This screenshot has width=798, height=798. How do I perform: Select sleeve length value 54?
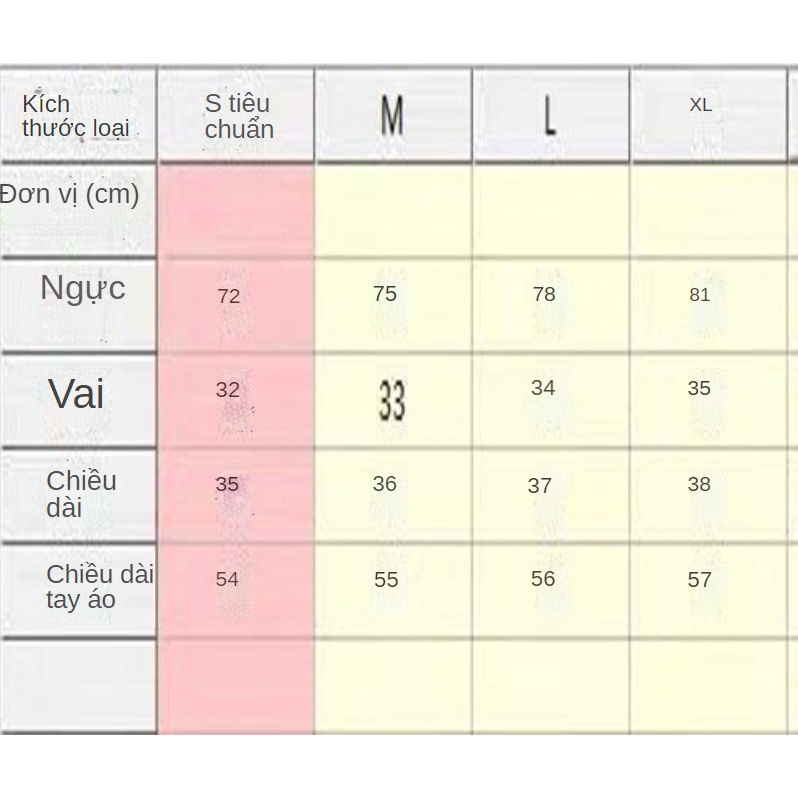point(227,579)
